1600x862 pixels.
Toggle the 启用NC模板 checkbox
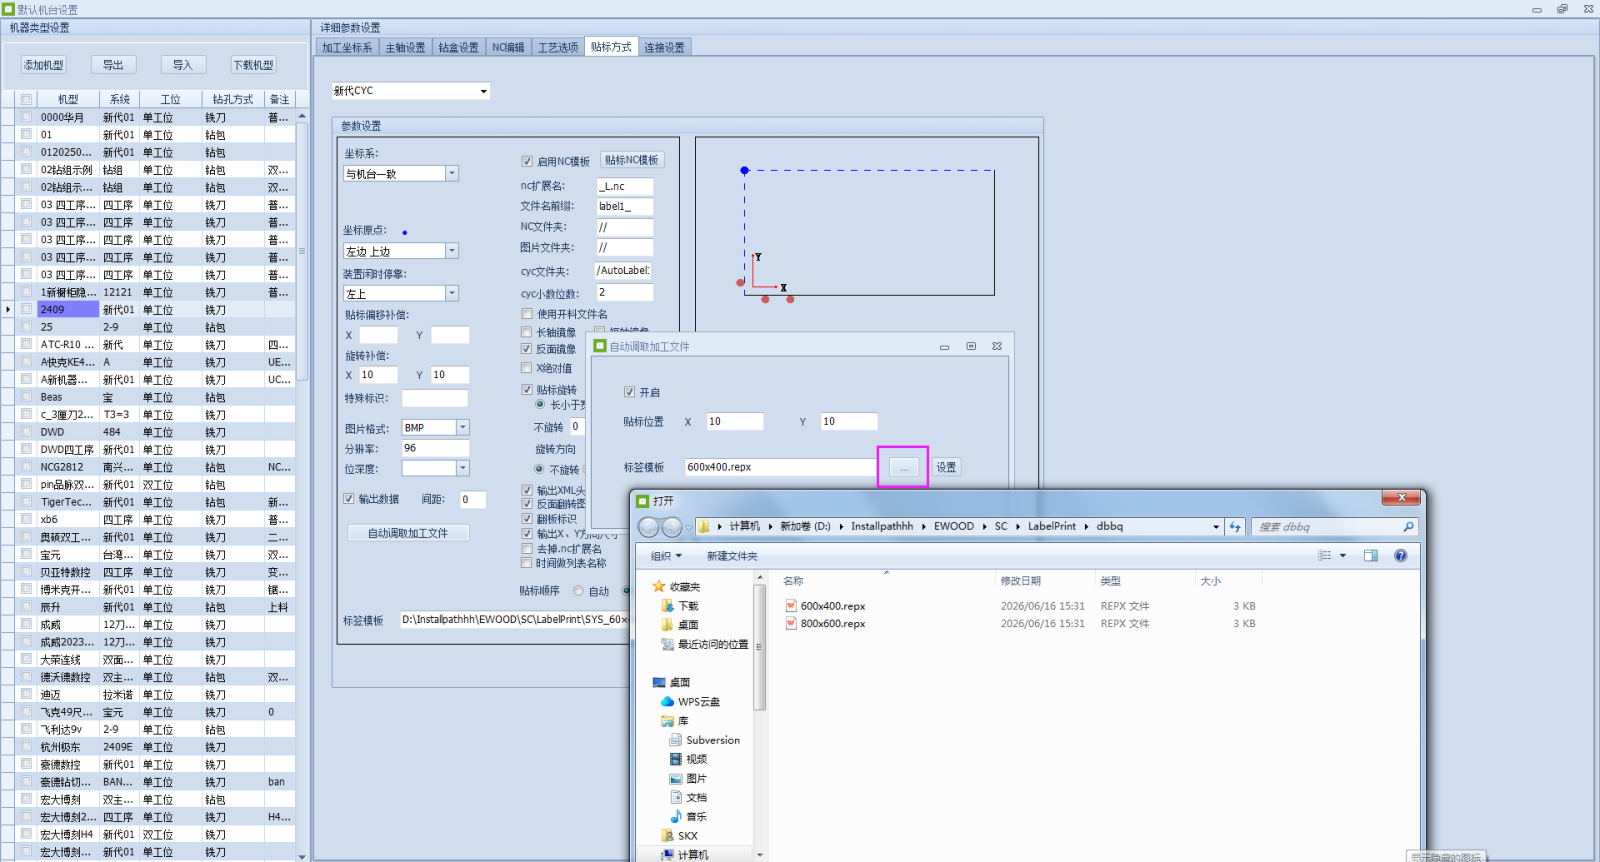tap(527, 161)
